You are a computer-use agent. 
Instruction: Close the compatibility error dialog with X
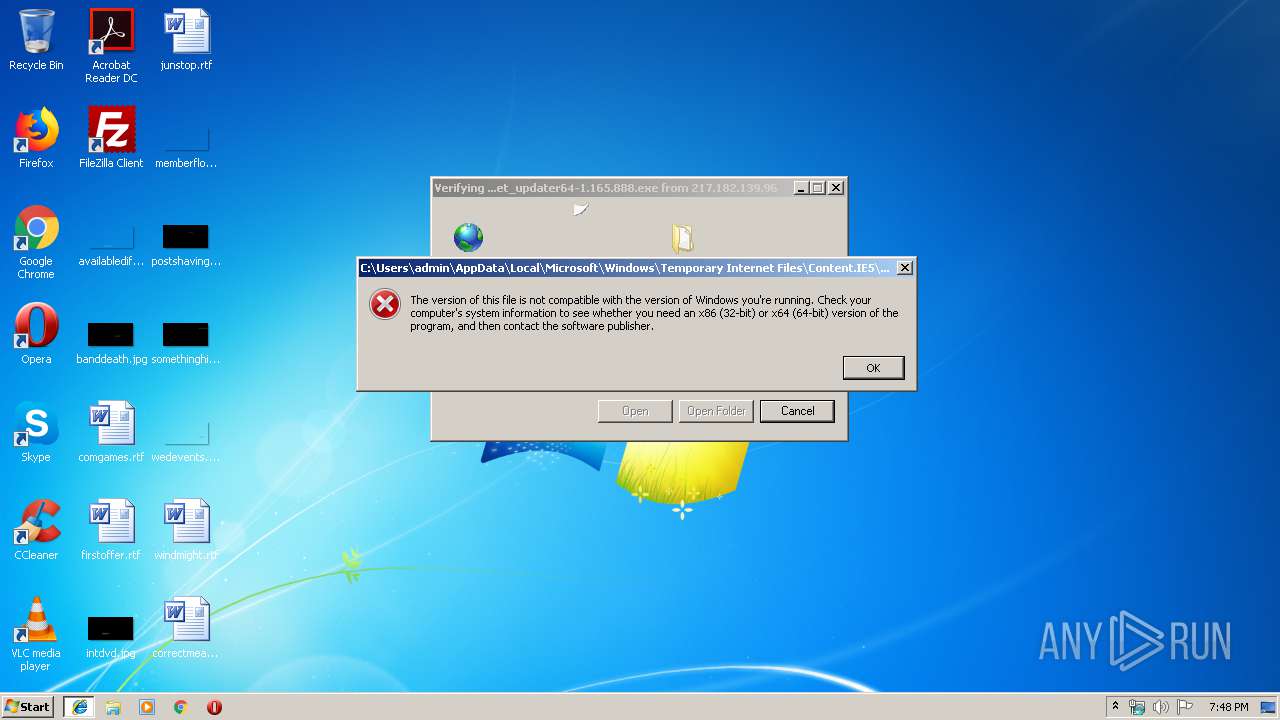(x=904, y=268)
